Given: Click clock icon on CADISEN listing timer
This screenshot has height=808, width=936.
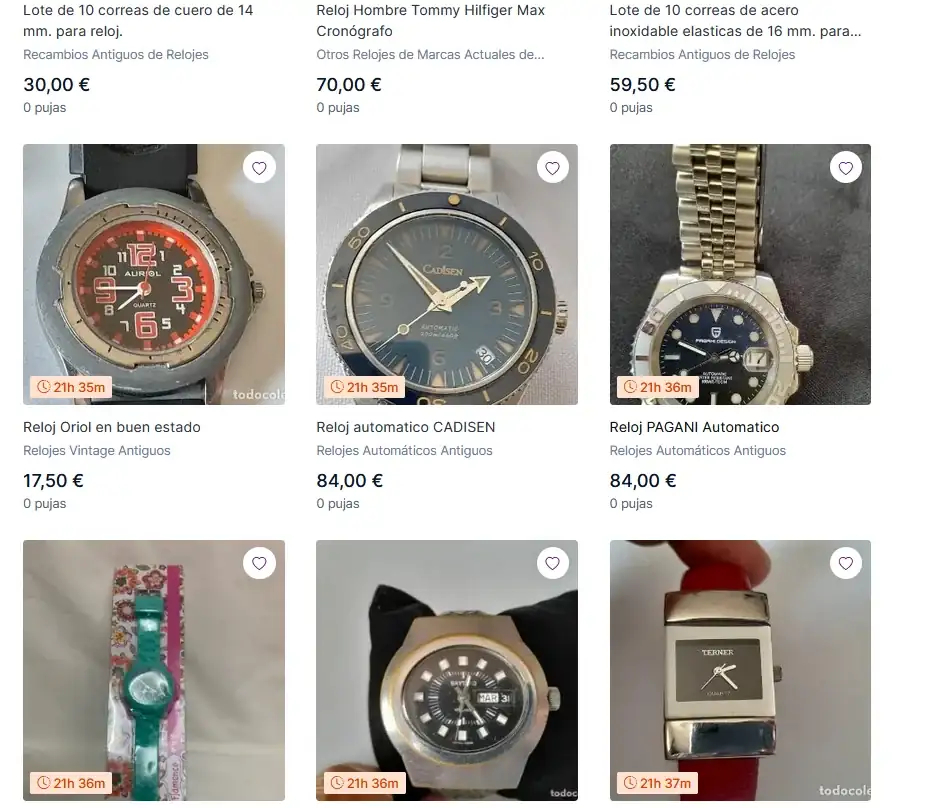Looking at the screenshot, I should (x=336, y=387).
